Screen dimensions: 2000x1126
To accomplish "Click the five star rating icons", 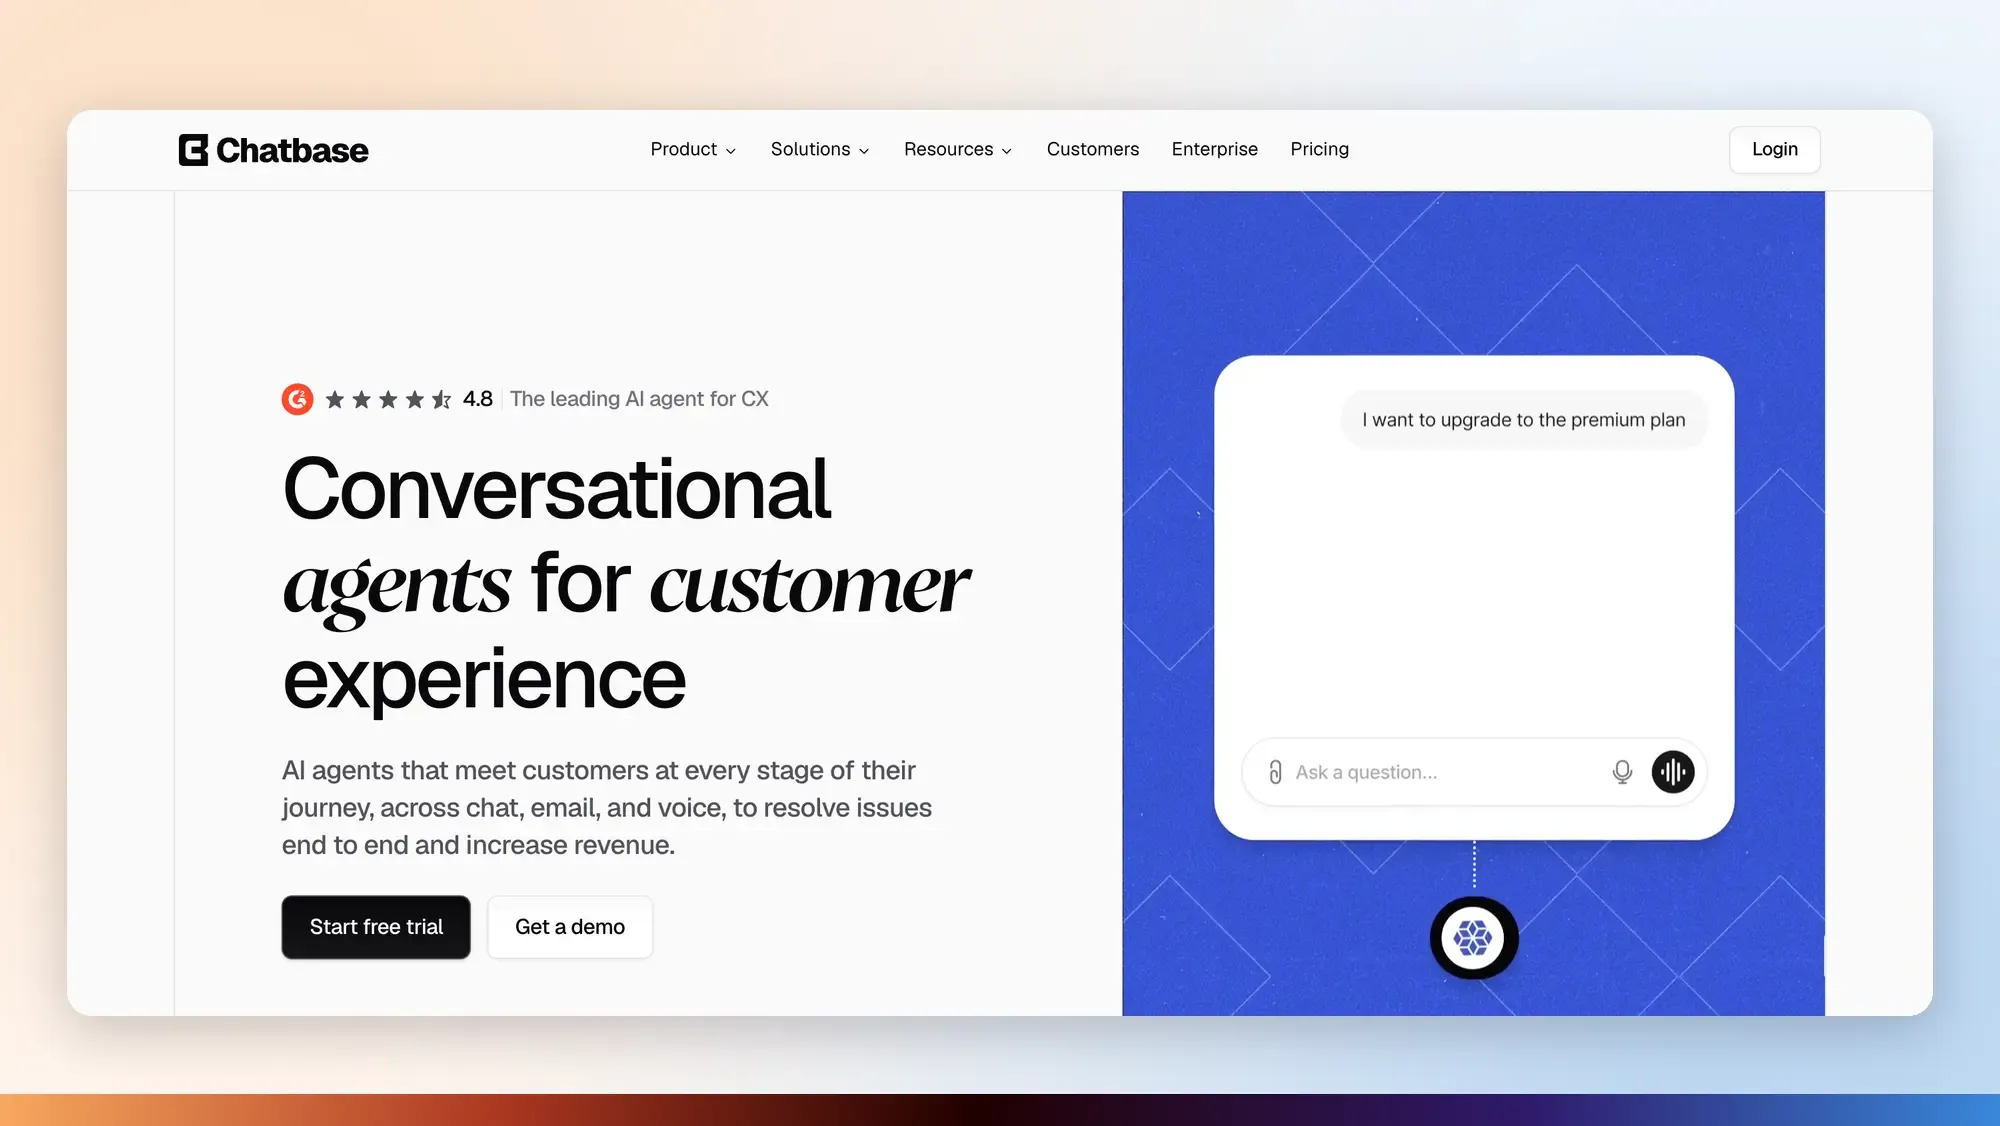I will pyautogui.click(x=388, y=400).
